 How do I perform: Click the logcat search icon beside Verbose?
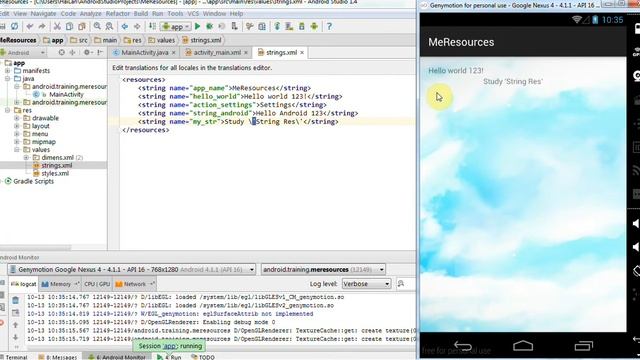(x=401, y=284)
